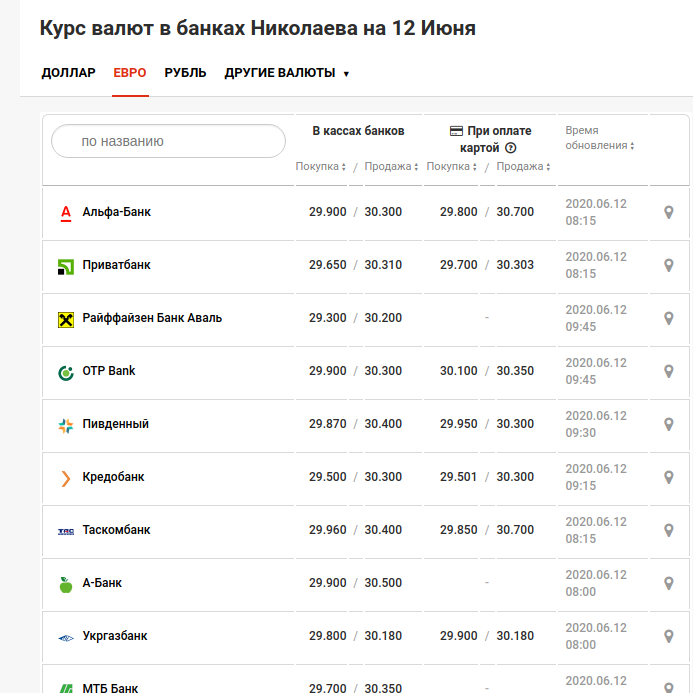The width and height of the screenshot is (693, 693).
Task: Click Приватбанк cash sell rate 30.310
Action: point(383,265)
